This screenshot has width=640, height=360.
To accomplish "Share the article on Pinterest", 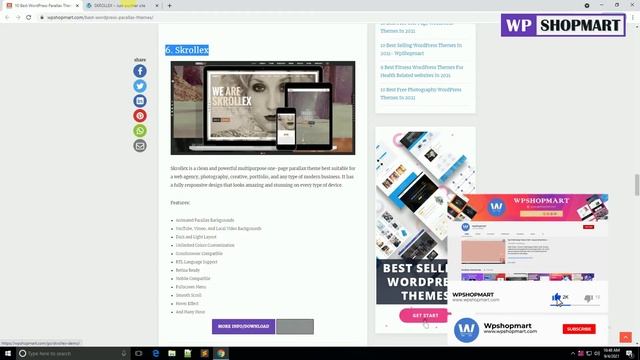I will pyautogui.click(x=140, y=116).
